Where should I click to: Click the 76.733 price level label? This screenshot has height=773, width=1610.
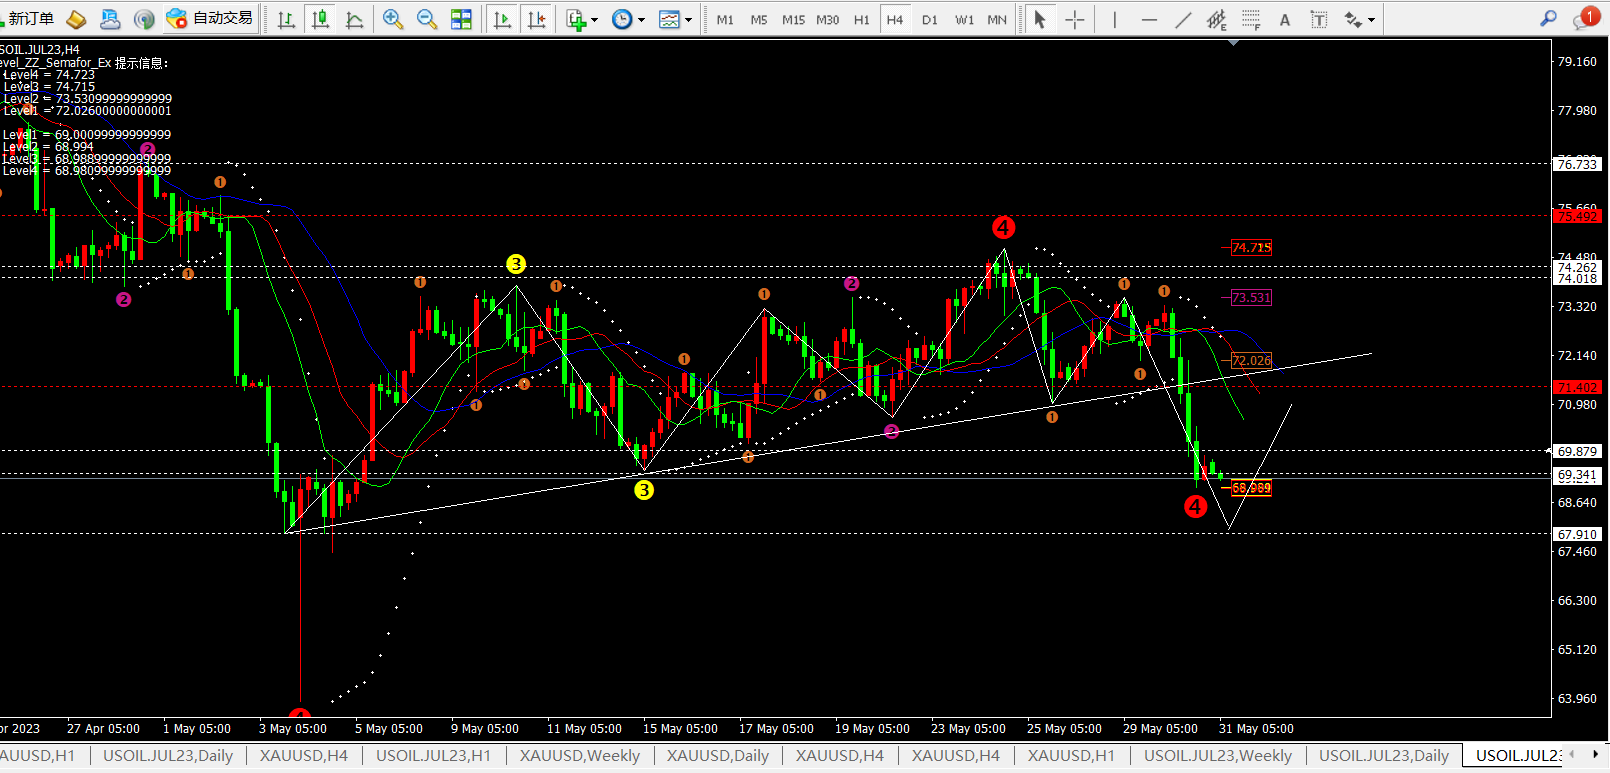pos(1578,164)
